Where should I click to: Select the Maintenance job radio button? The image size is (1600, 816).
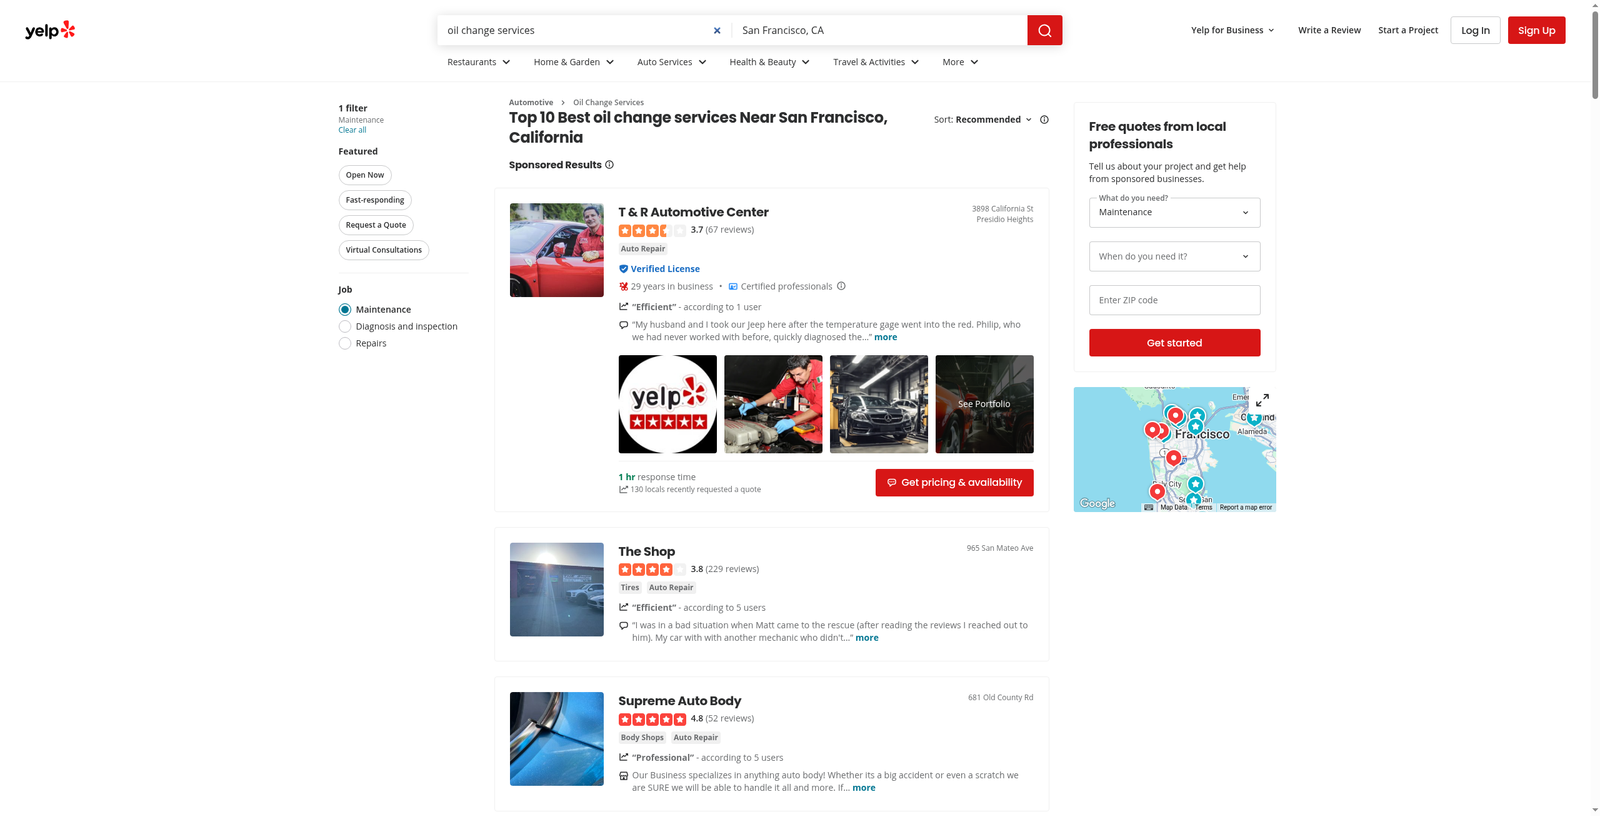[345, 310]
